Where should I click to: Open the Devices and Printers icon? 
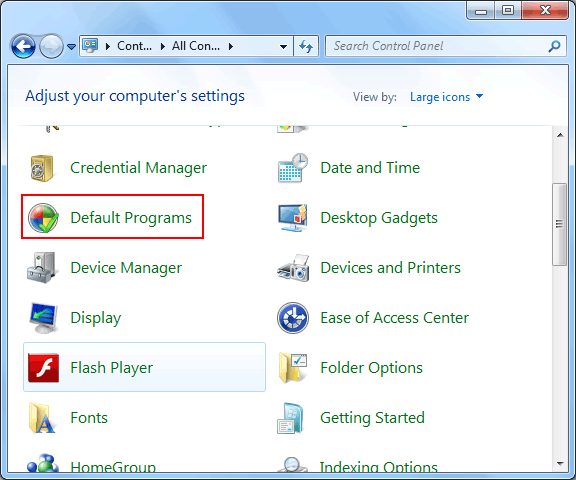[x=293, y=268]
